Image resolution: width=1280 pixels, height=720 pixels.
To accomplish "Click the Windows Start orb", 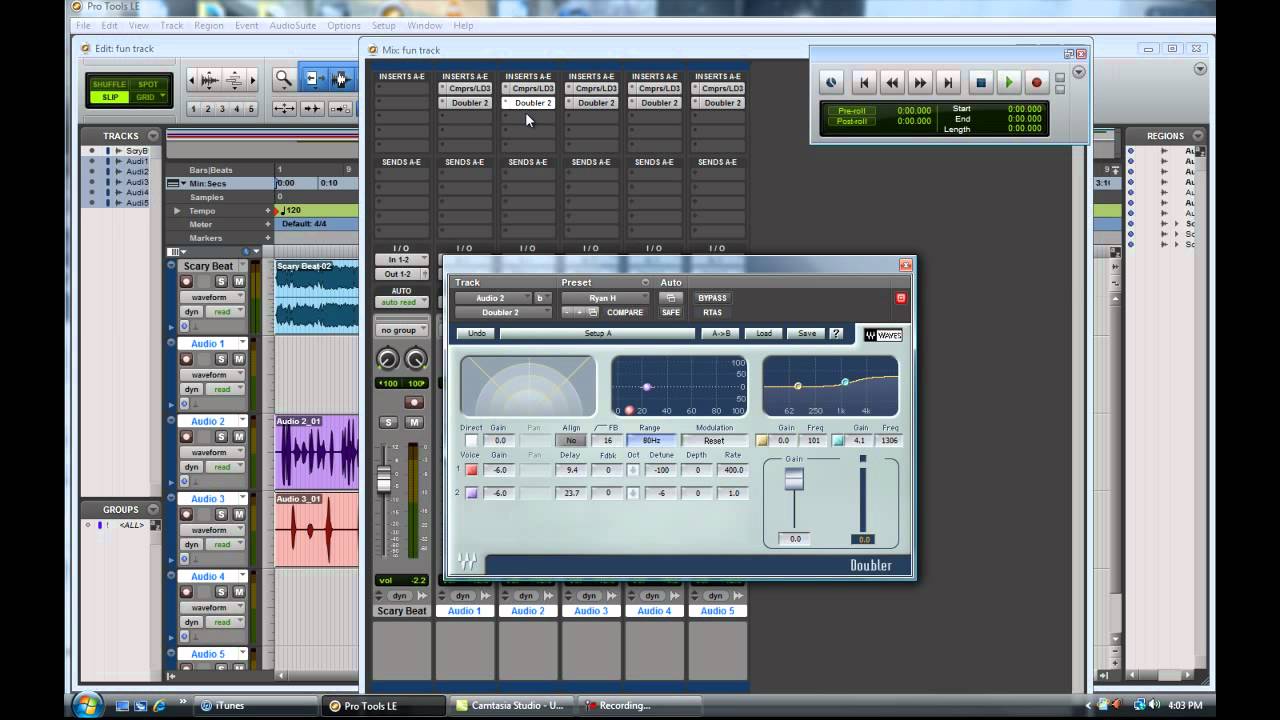I will tap(88, 705).
